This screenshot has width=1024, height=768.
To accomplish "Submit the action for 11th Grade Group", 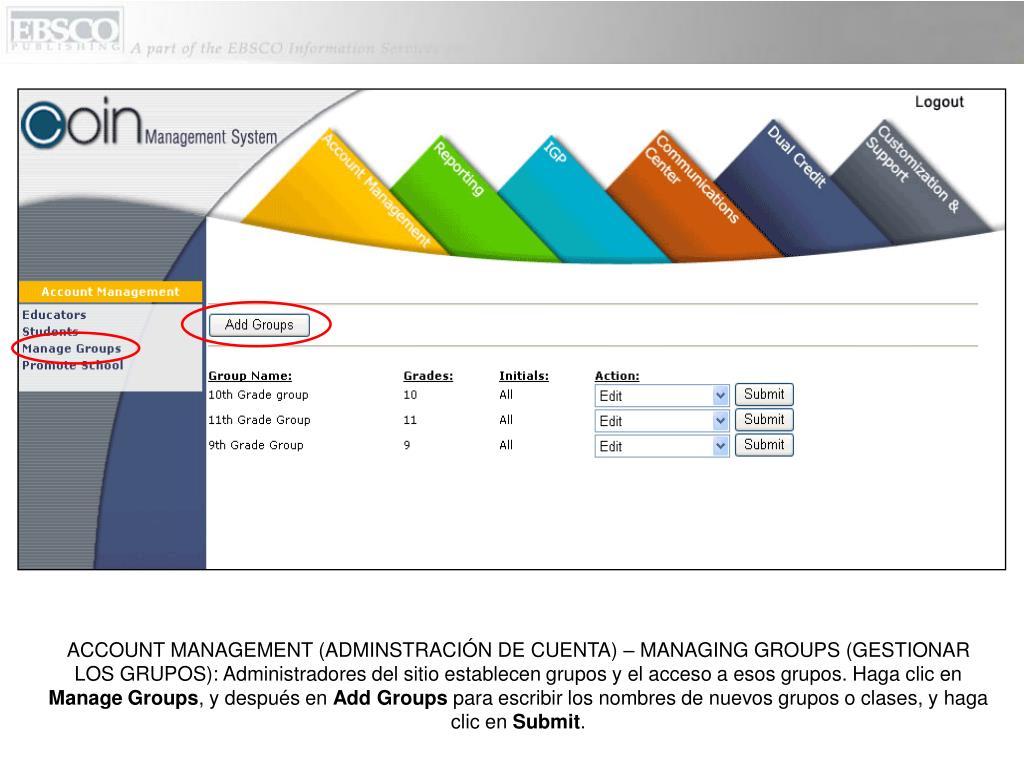I will [x=764, y=419].
